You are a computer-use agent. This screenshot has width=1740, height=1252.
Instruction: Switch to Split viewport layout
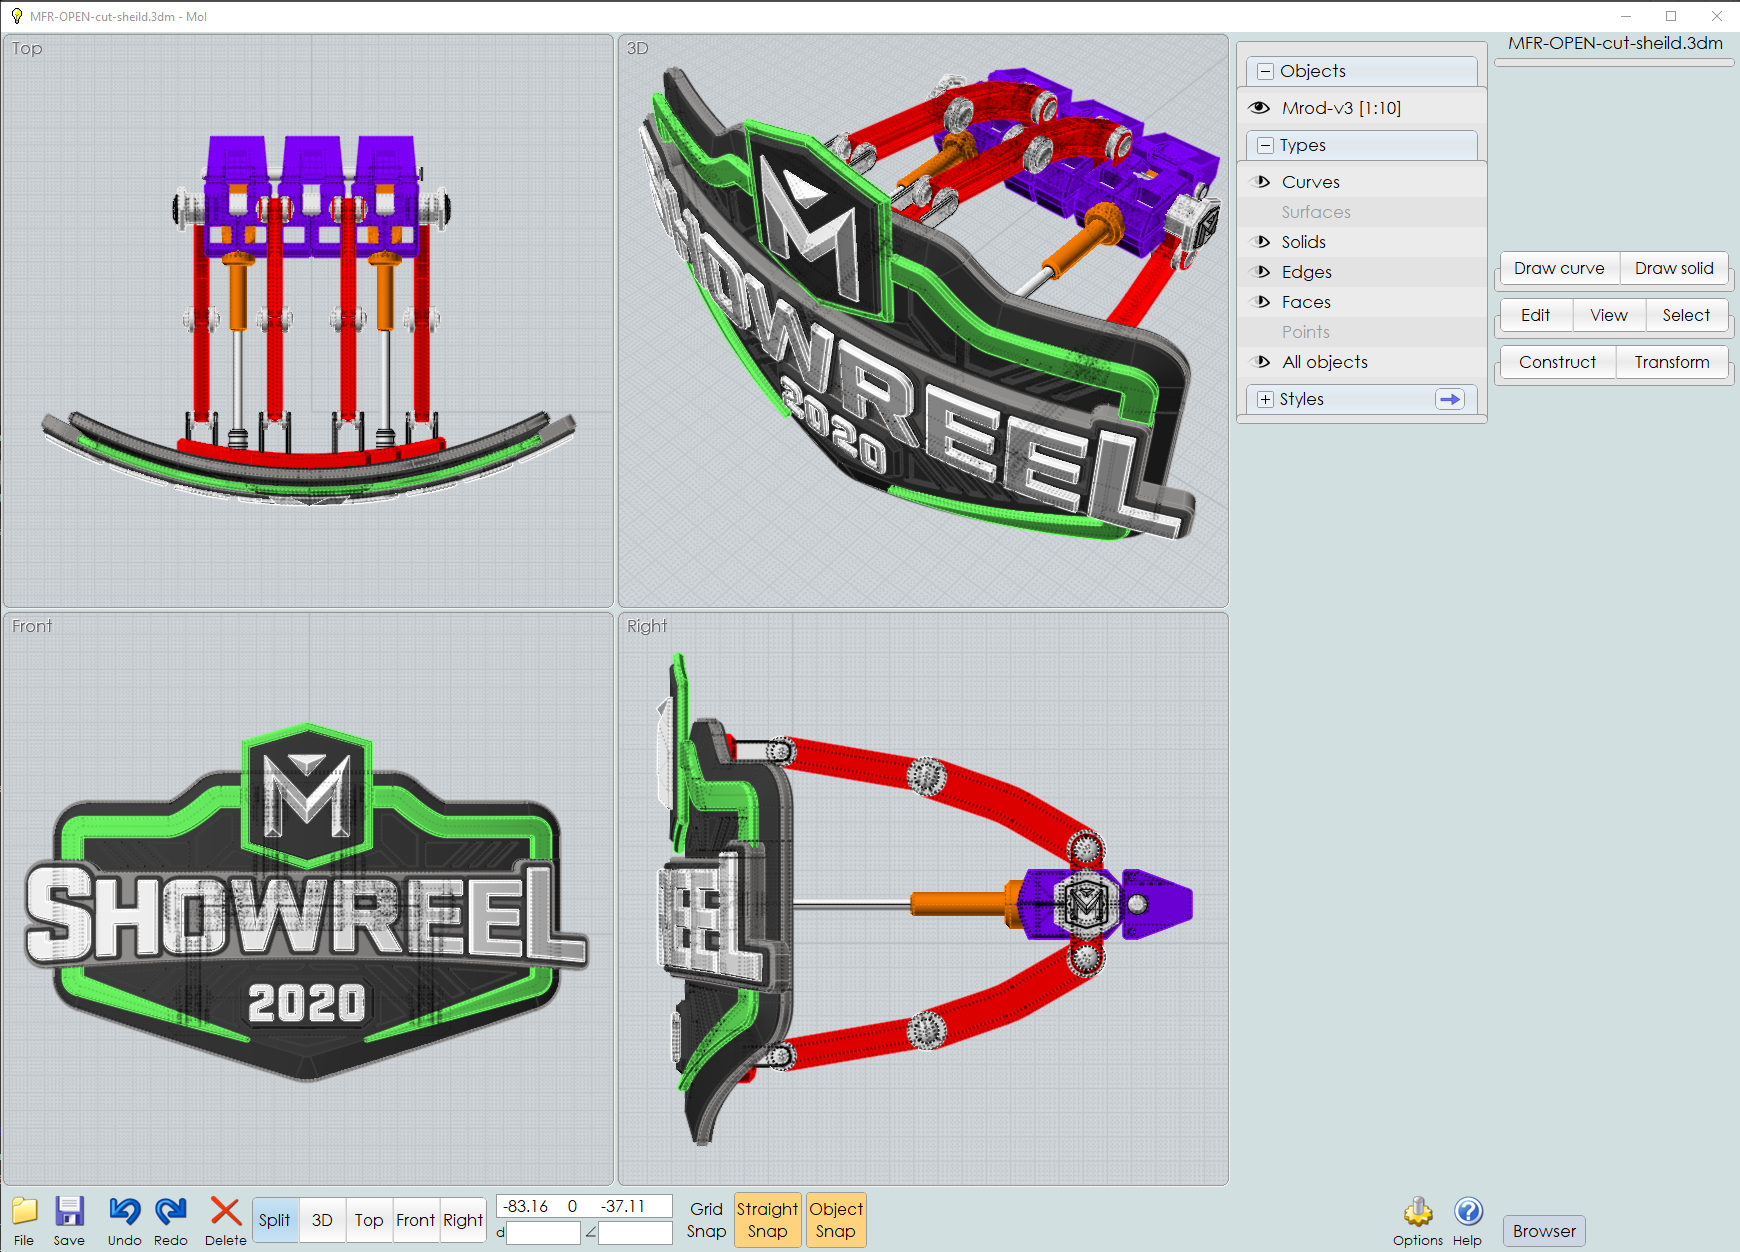tap(275, 1220)
